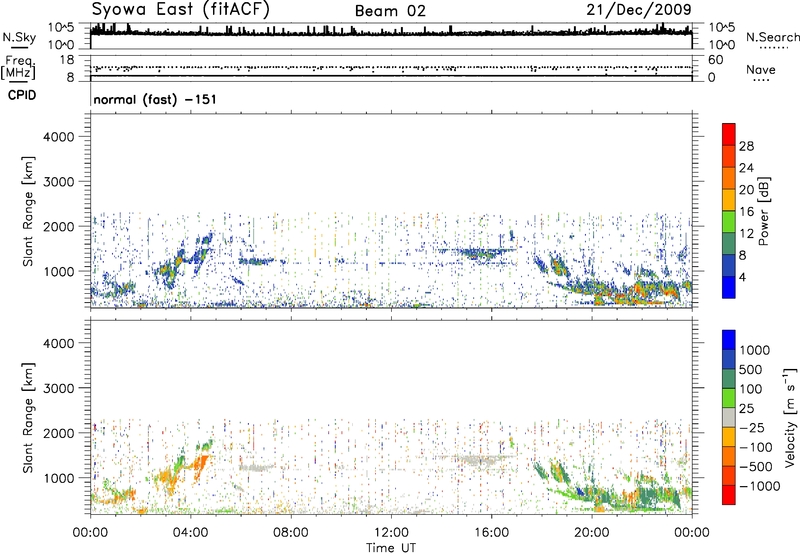Click the '4' power colorbar tick
The image size is (800, 554).
[x=742, y=277]
